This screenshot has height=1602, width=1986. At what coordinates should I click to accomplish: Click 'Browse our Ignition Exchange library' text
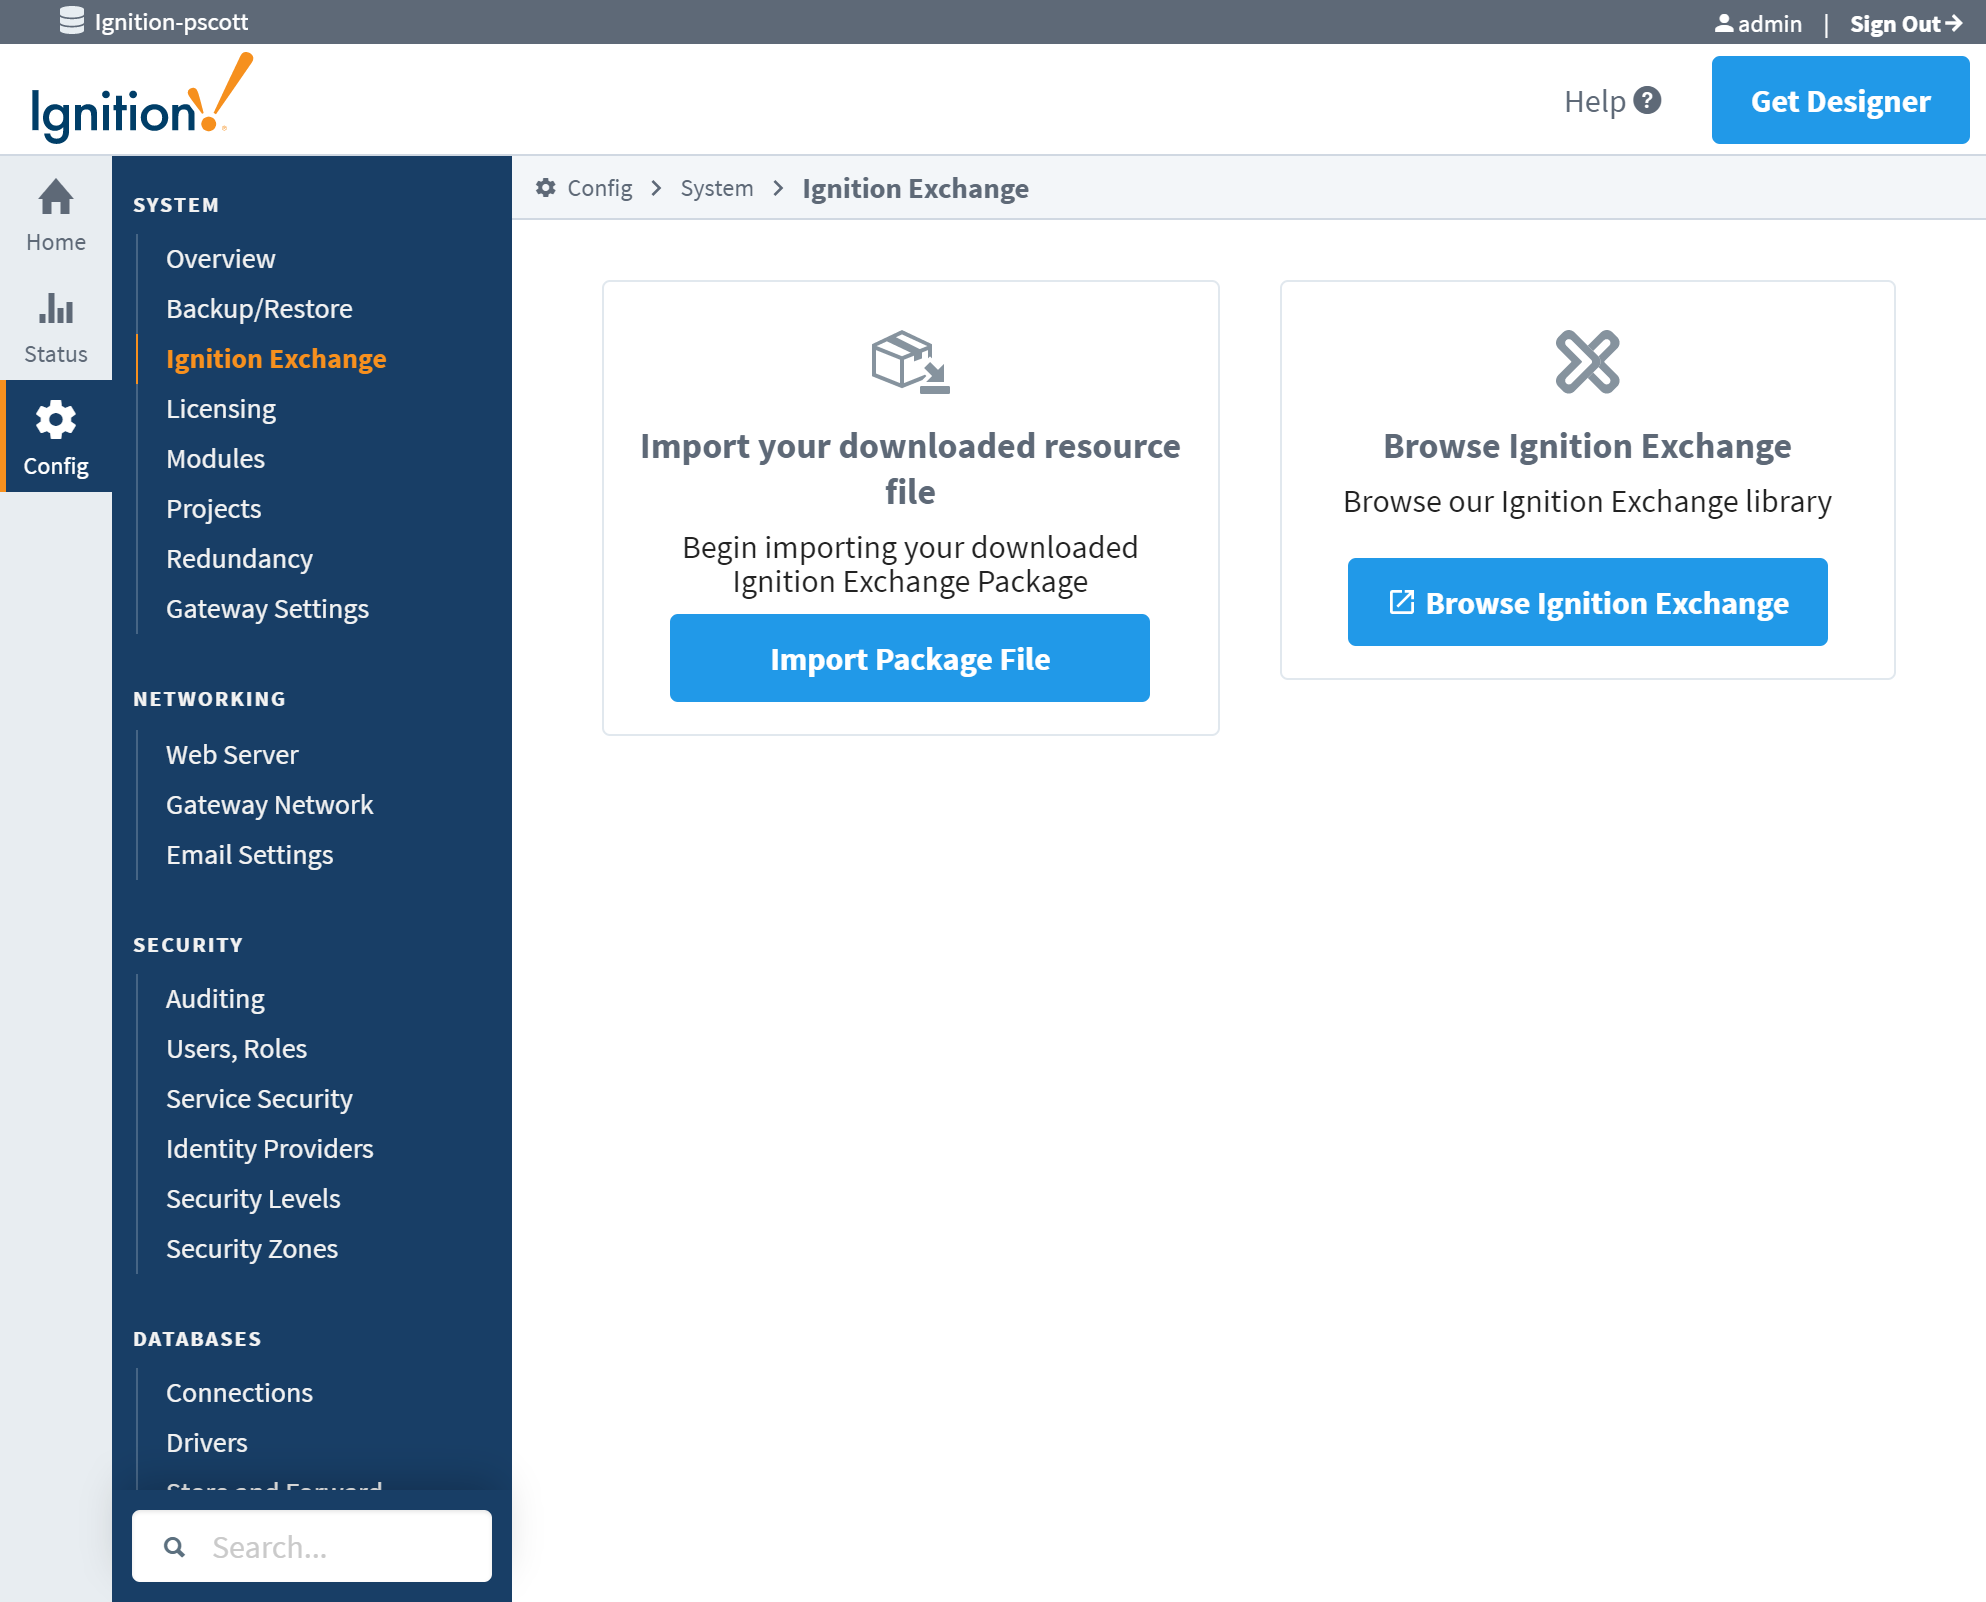click(x=1588, y=501)
